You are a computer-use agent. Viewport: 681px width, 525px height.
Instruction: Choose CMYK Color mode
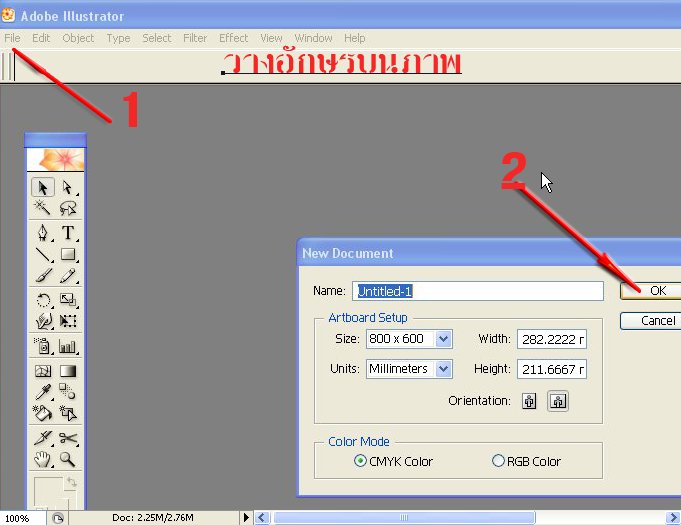click(360, 461)
